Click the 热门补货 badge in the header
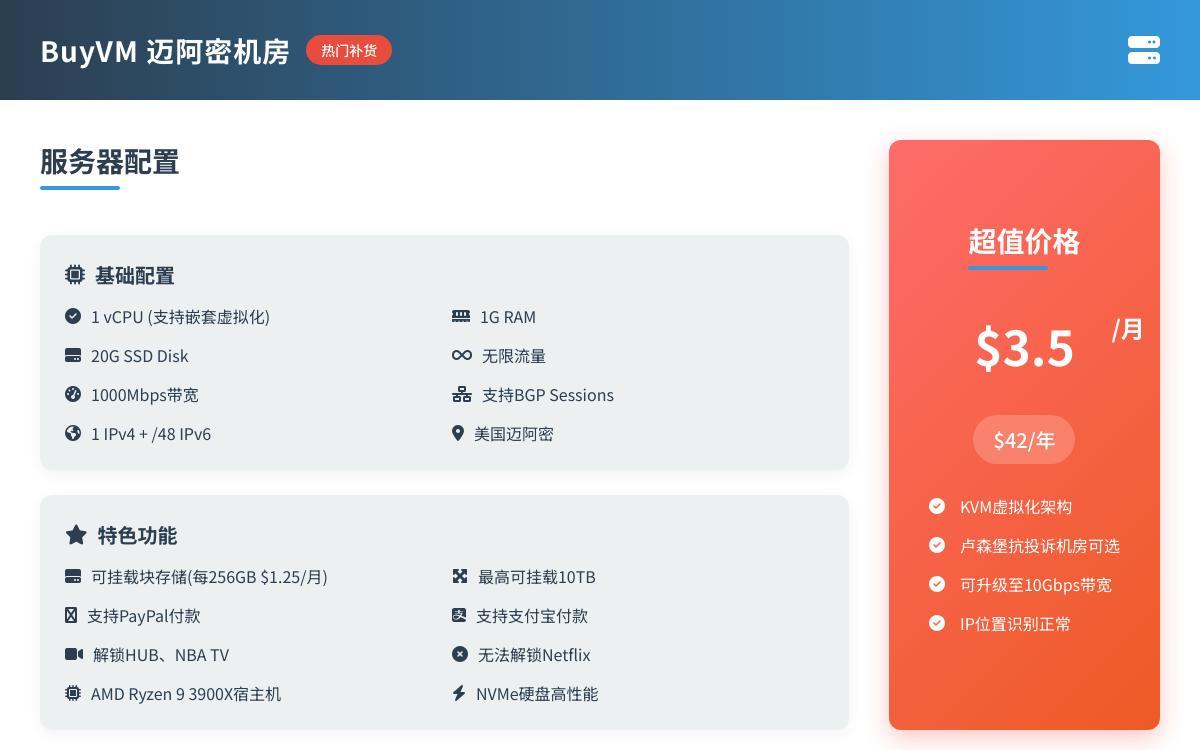 pyautogui.click(x=349, y=50)
